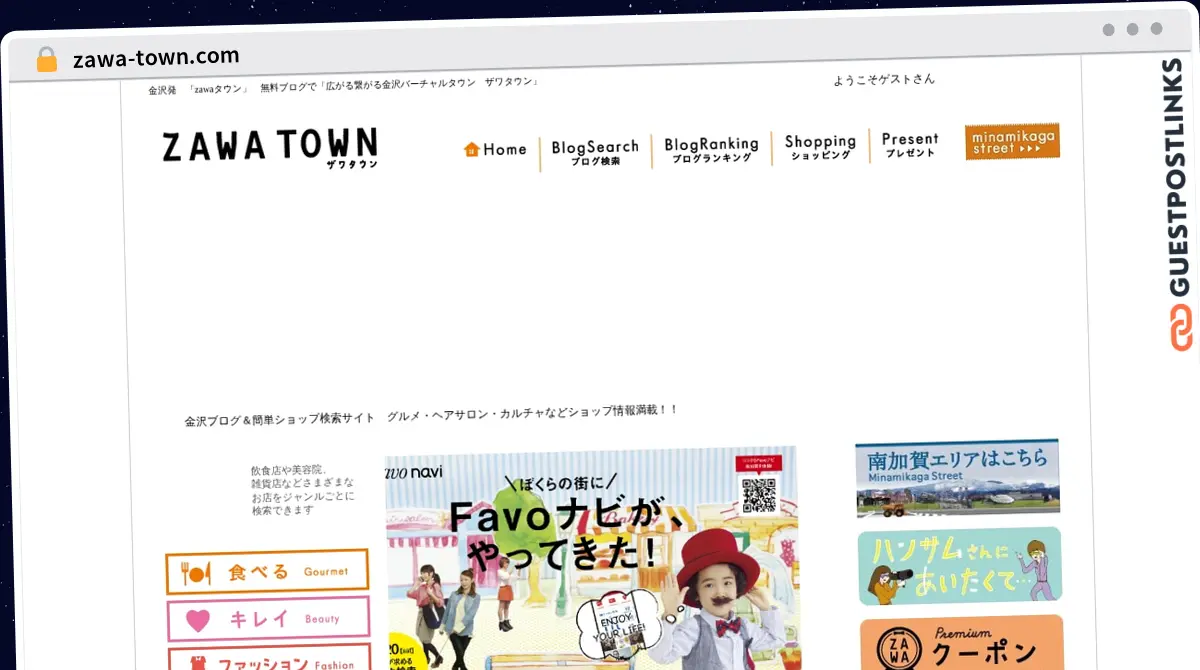Open the Home navigation item
1200x670 pixels.
point(495,149)
